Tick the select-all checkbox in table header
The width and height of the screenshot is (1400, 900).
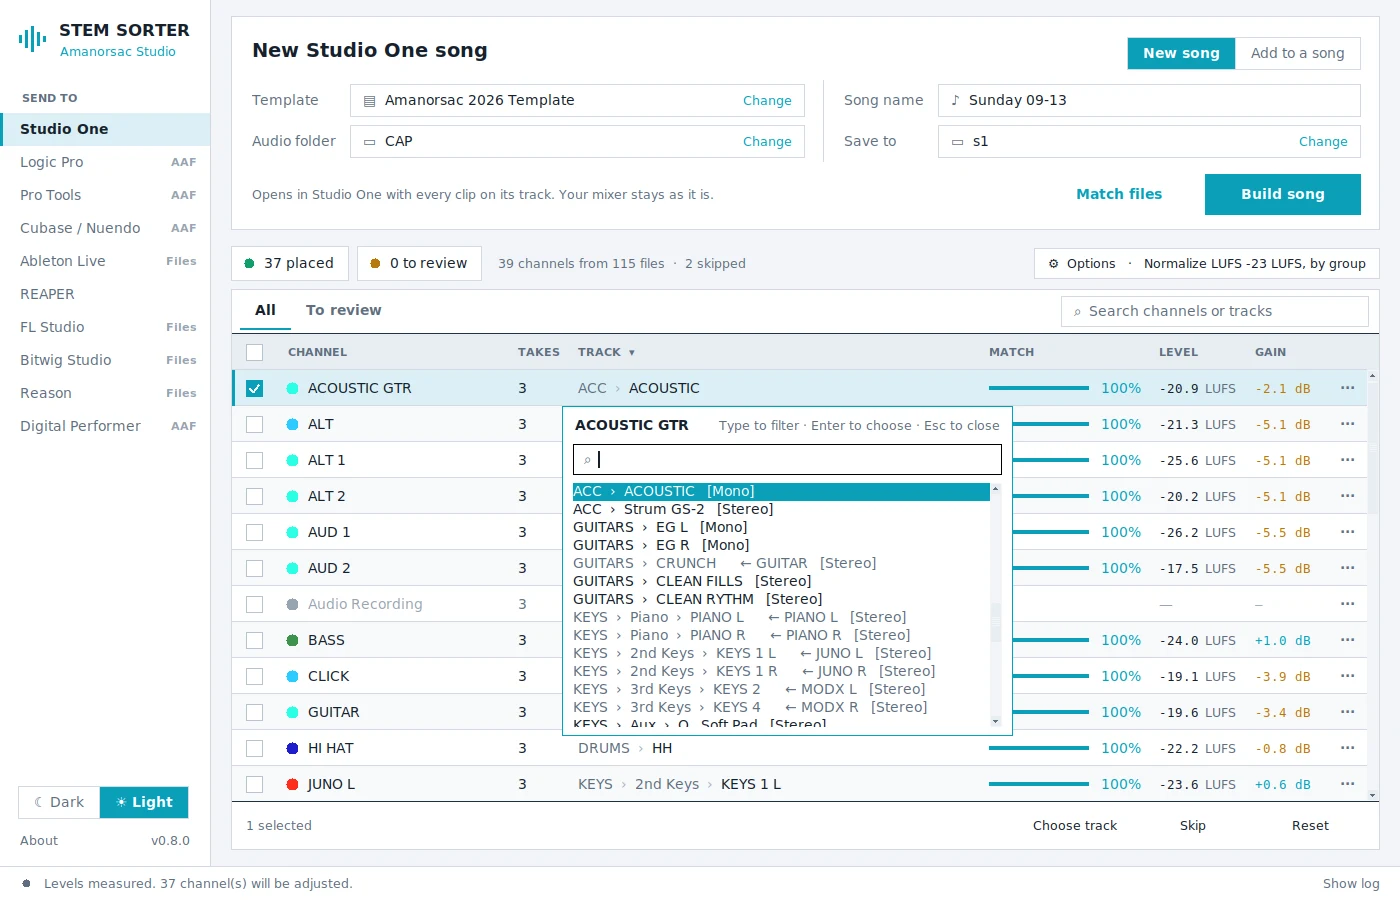pos(254,352)
